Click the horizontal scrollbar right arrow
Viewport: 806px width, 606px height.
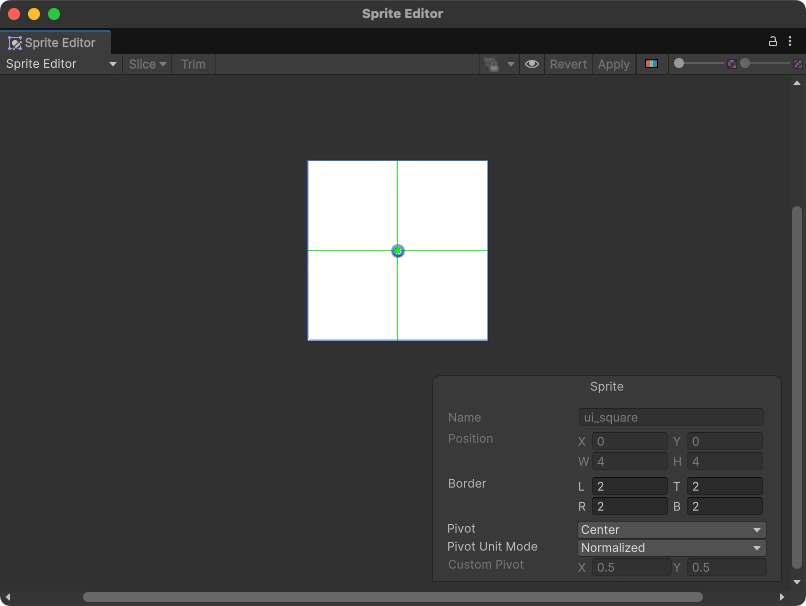pos(782,597)
